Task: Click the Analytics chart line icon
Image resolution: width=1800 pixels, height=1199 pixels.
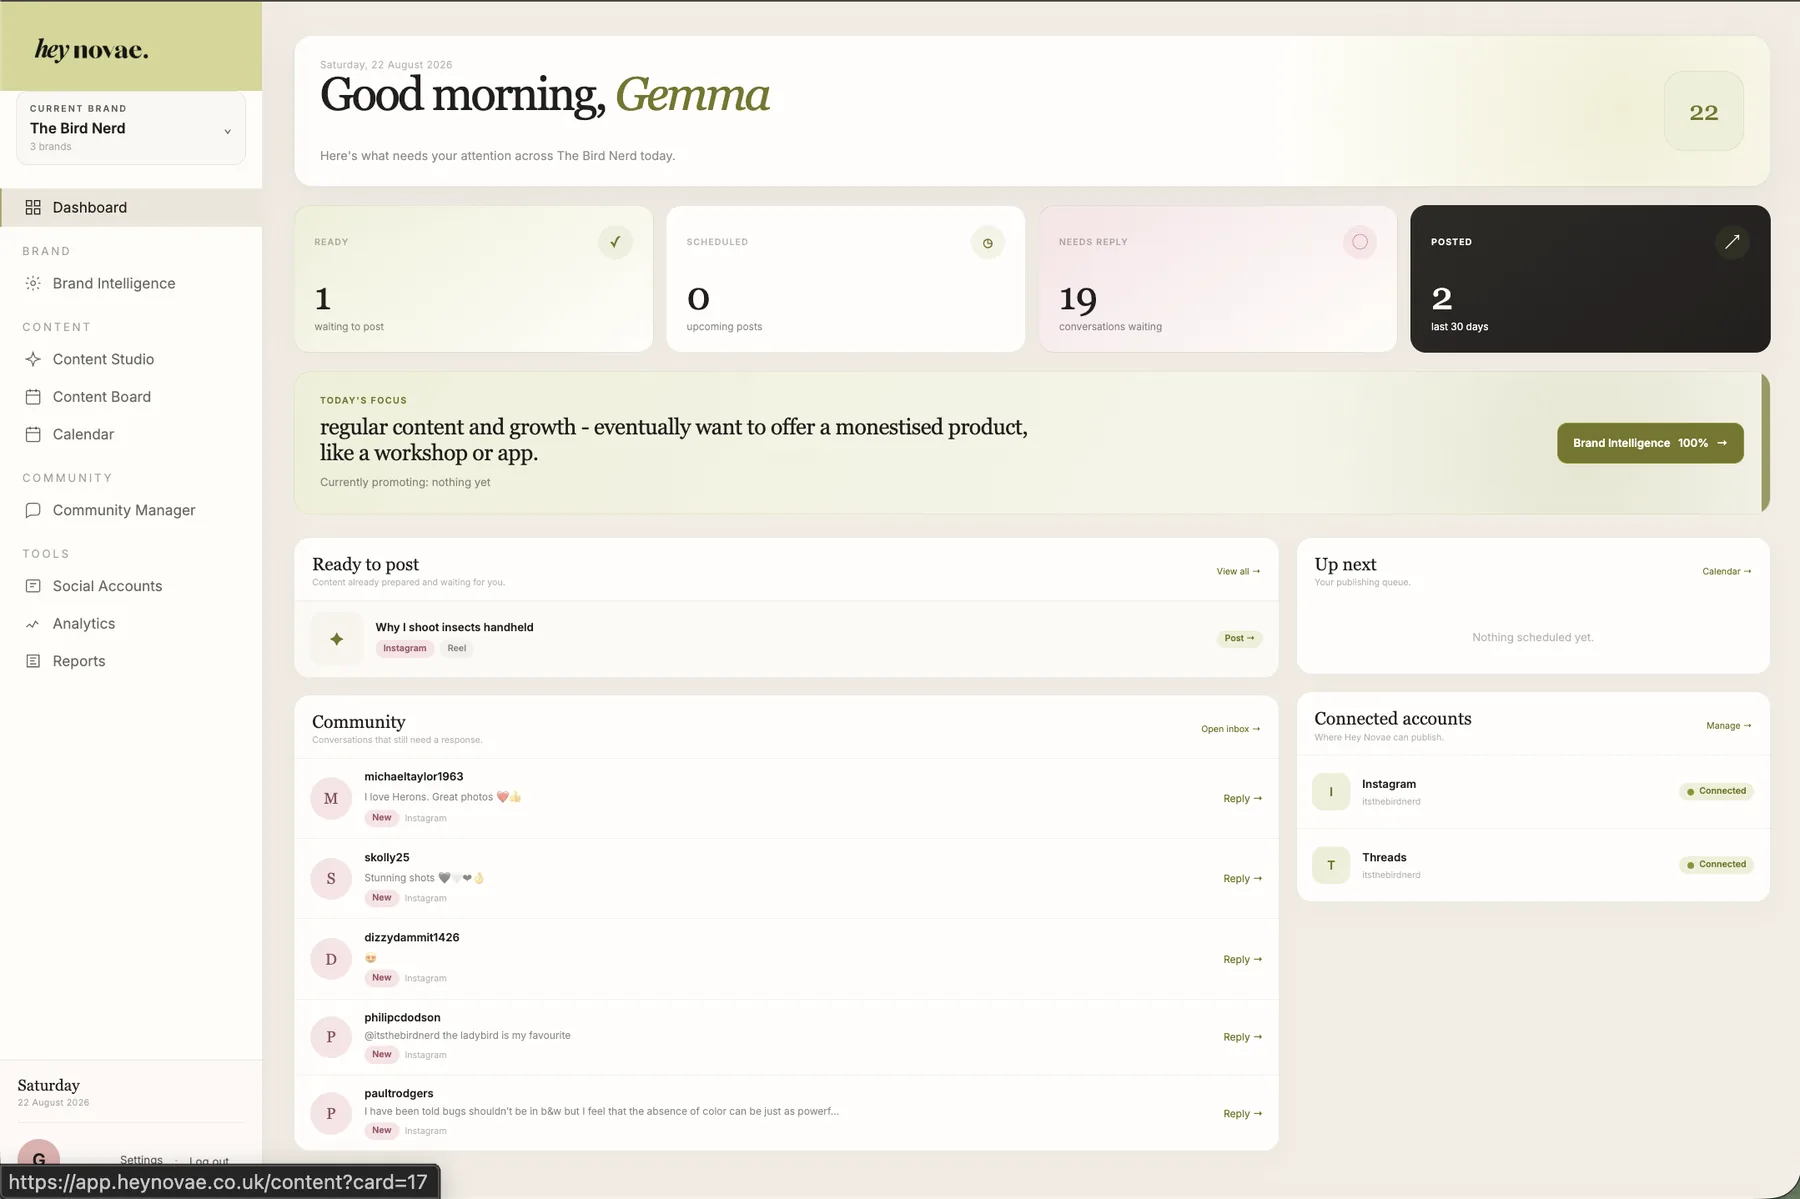Action: point(33,624)
